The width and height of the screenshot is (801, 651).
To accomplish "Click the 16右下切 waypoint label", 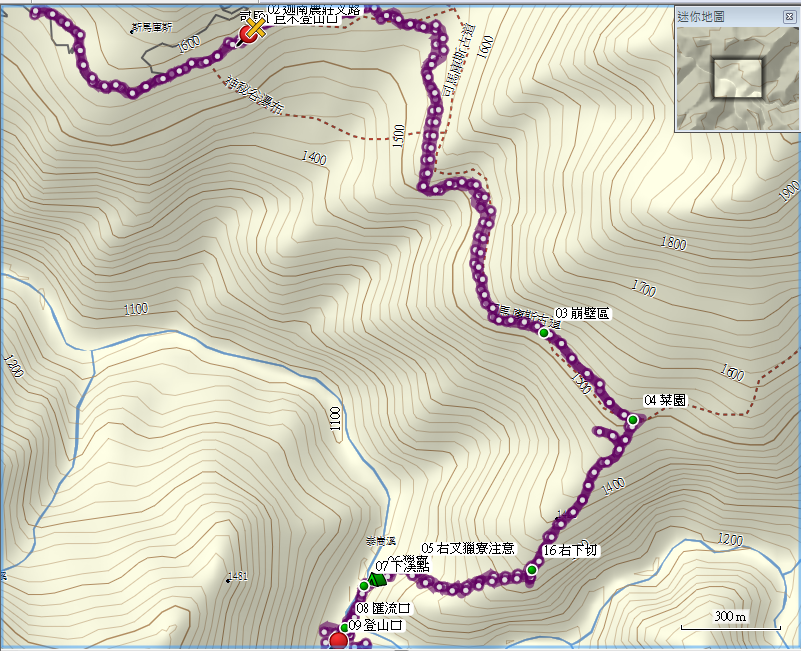I will pyautogui.click(x=570, y=550).
